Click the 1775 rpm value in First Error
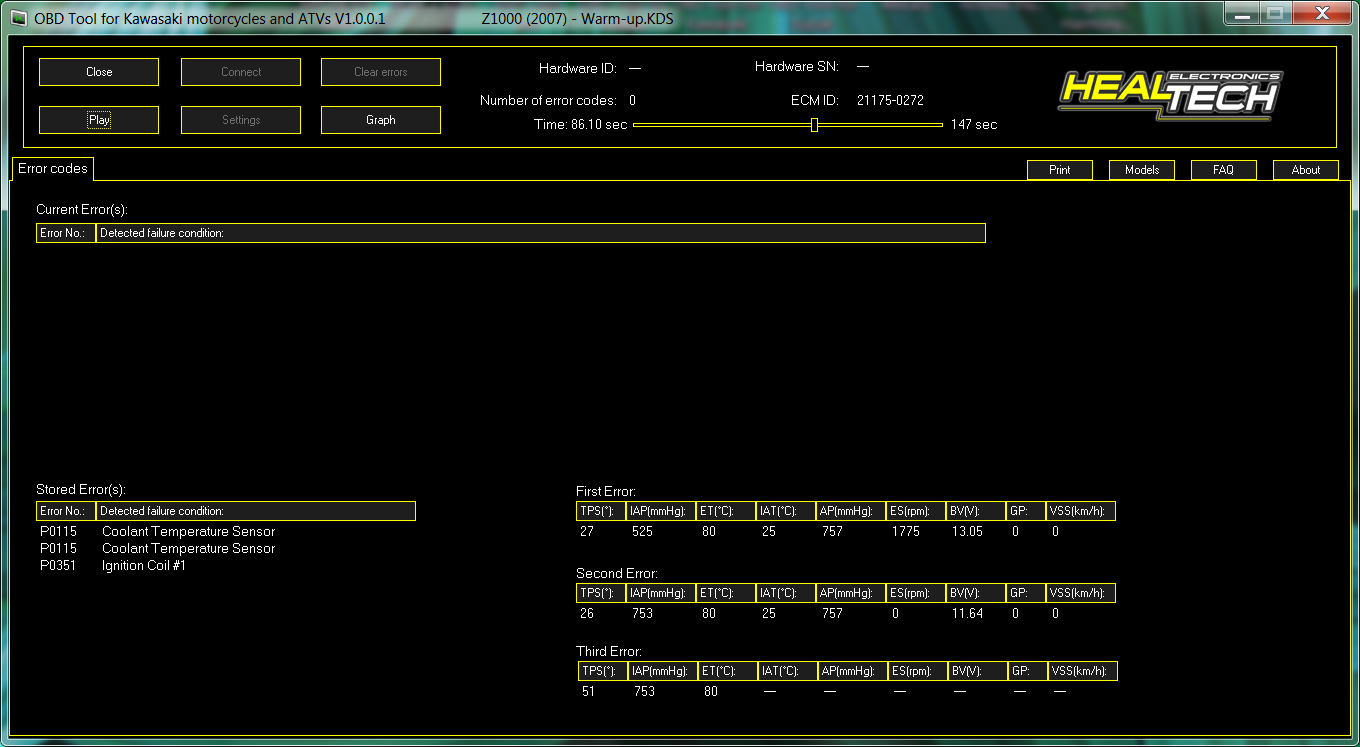 pos(906,532)
